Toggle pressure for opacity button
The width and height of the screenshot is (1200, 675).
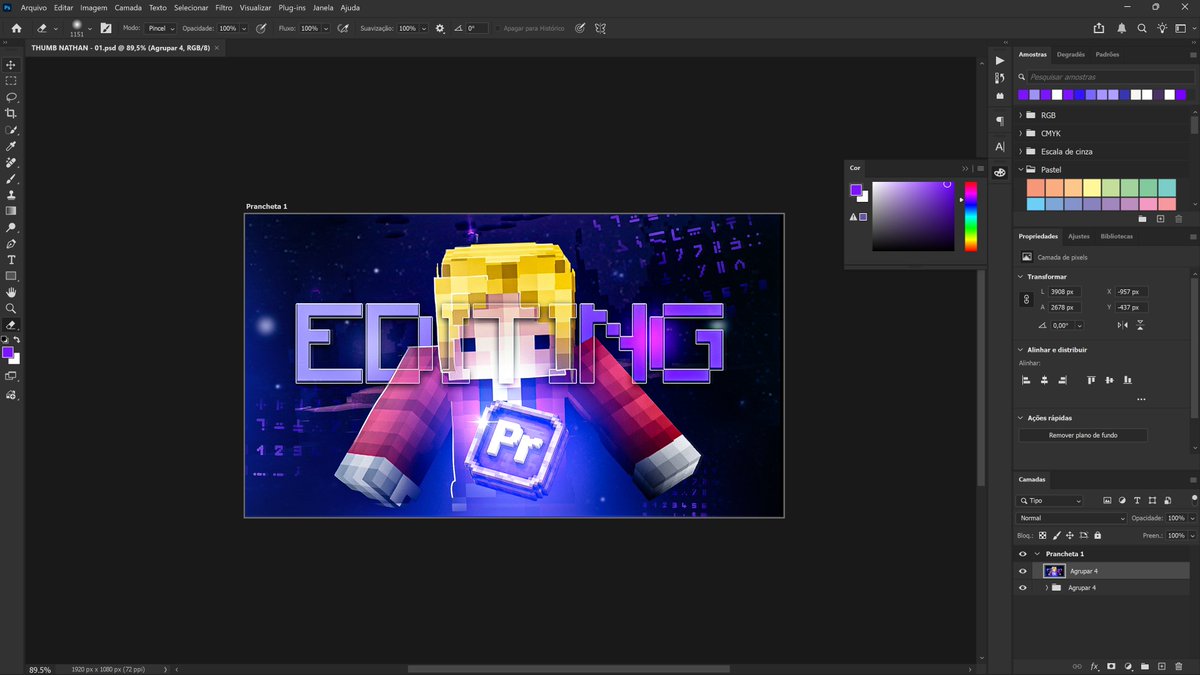point(261,28)
